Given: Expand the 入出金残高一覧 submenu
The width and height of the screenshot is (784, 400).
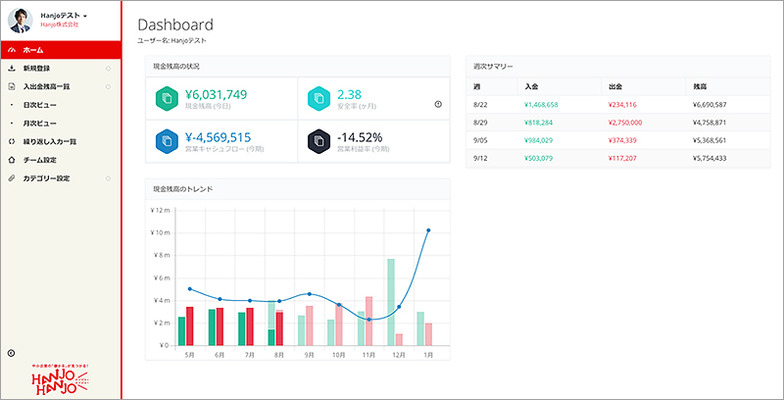Looking at the screenshot, I should [107, 86].
